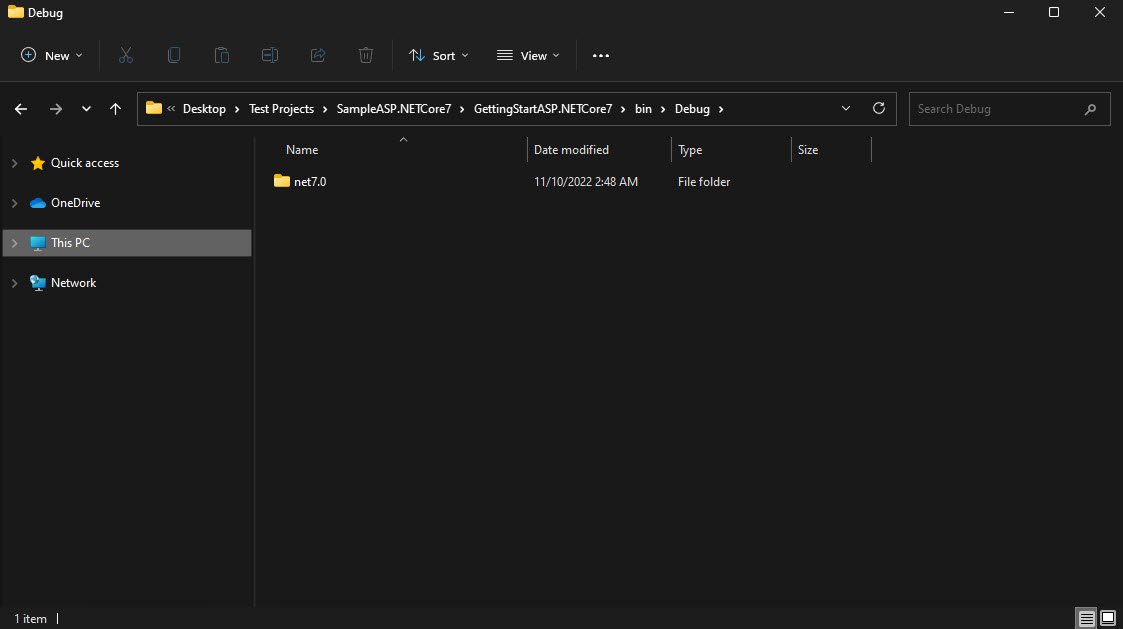
Task: Jump to Desktop via the breadcrumb
Action: tap(205, 108)
